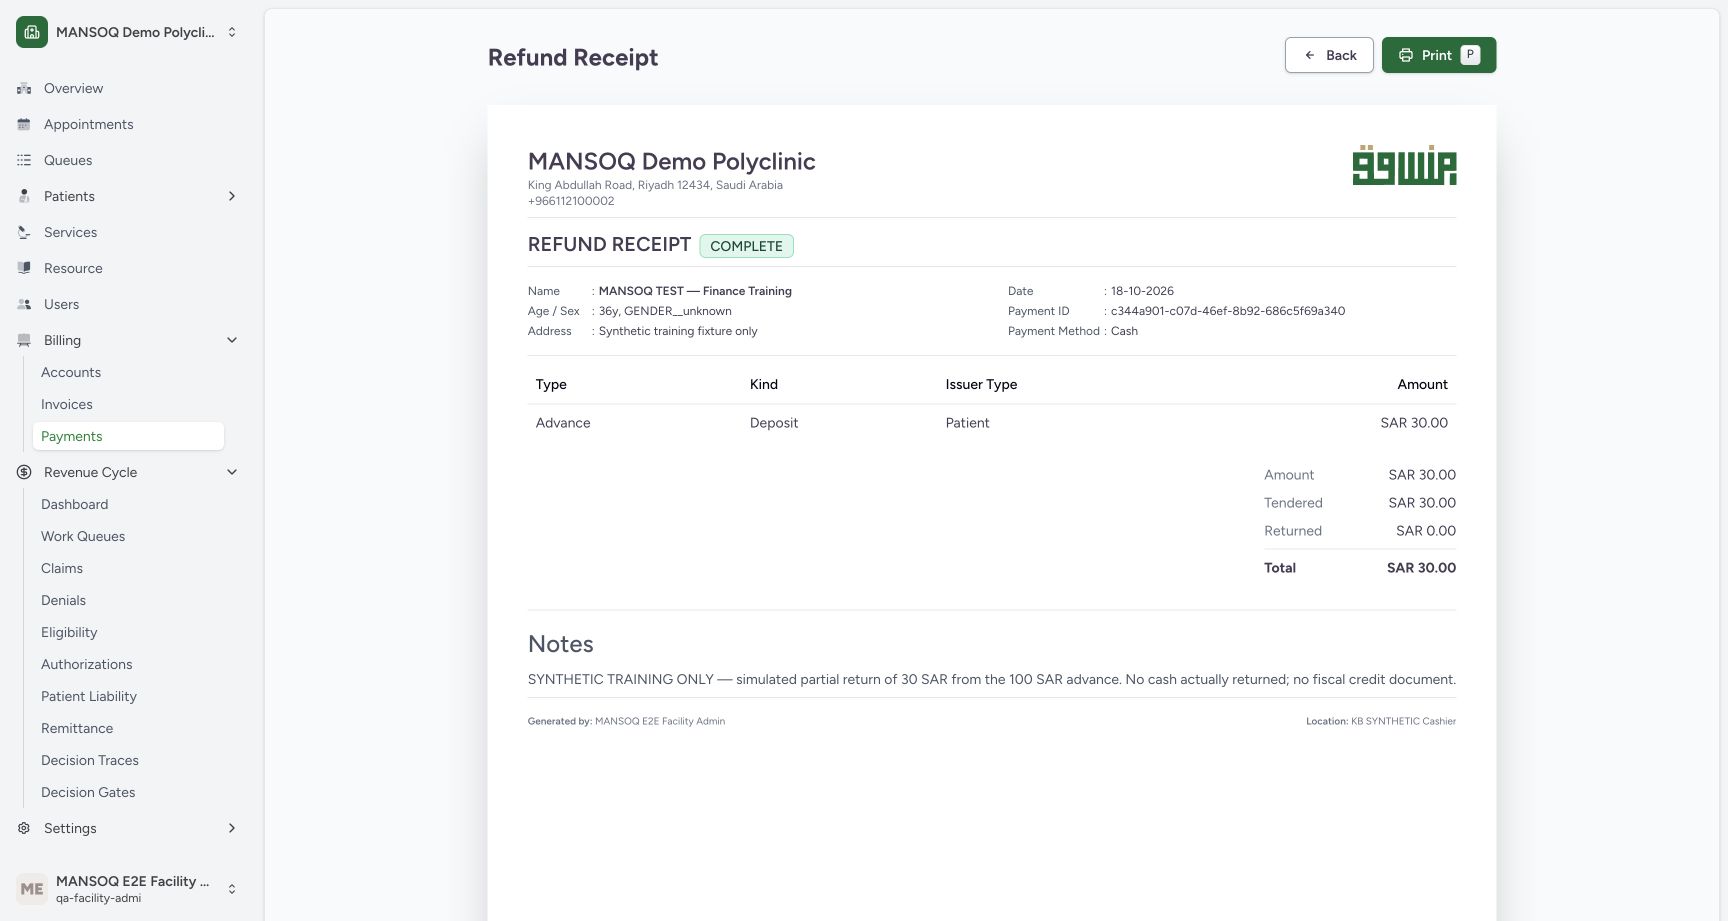Click the Back button
The height and width of the screenshot is (921, 1728).
click(1329, 55)
